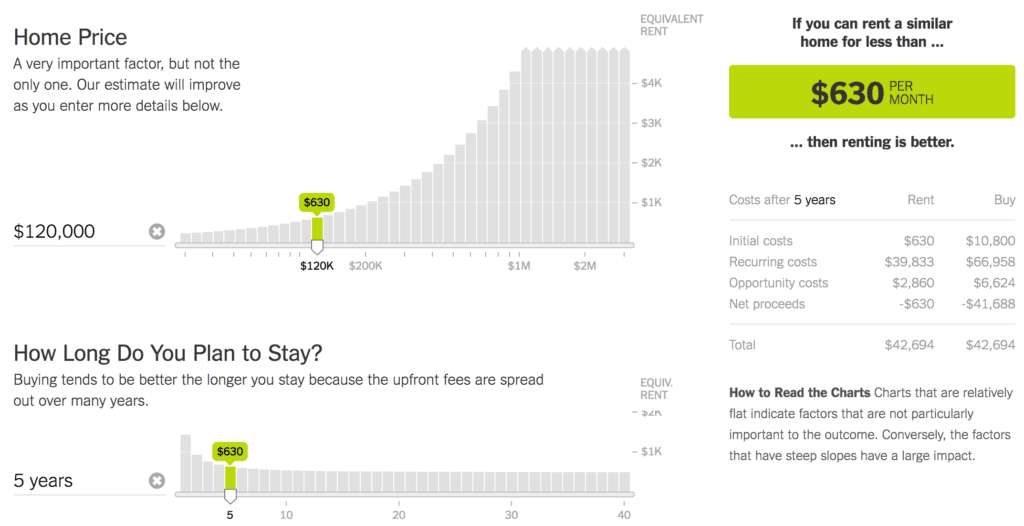Screen dimensions: 1024x526
Task: Select the $200K mark on price axis
Action: (366, 266)
